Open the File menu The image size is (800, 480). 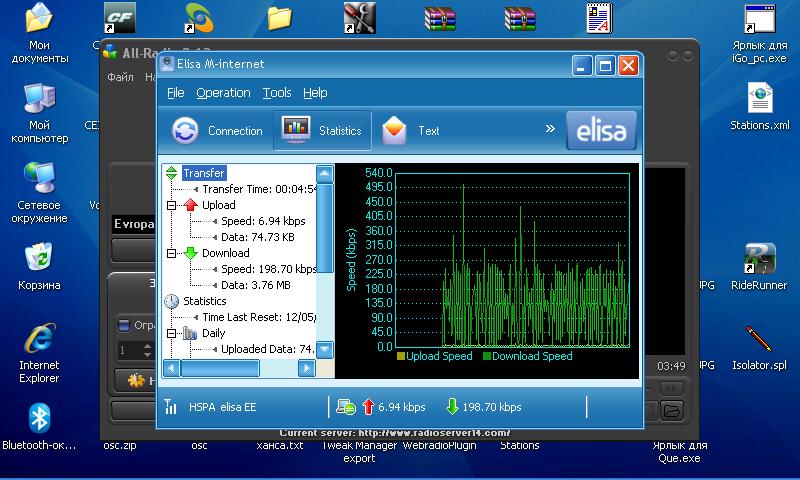[176, 93]
